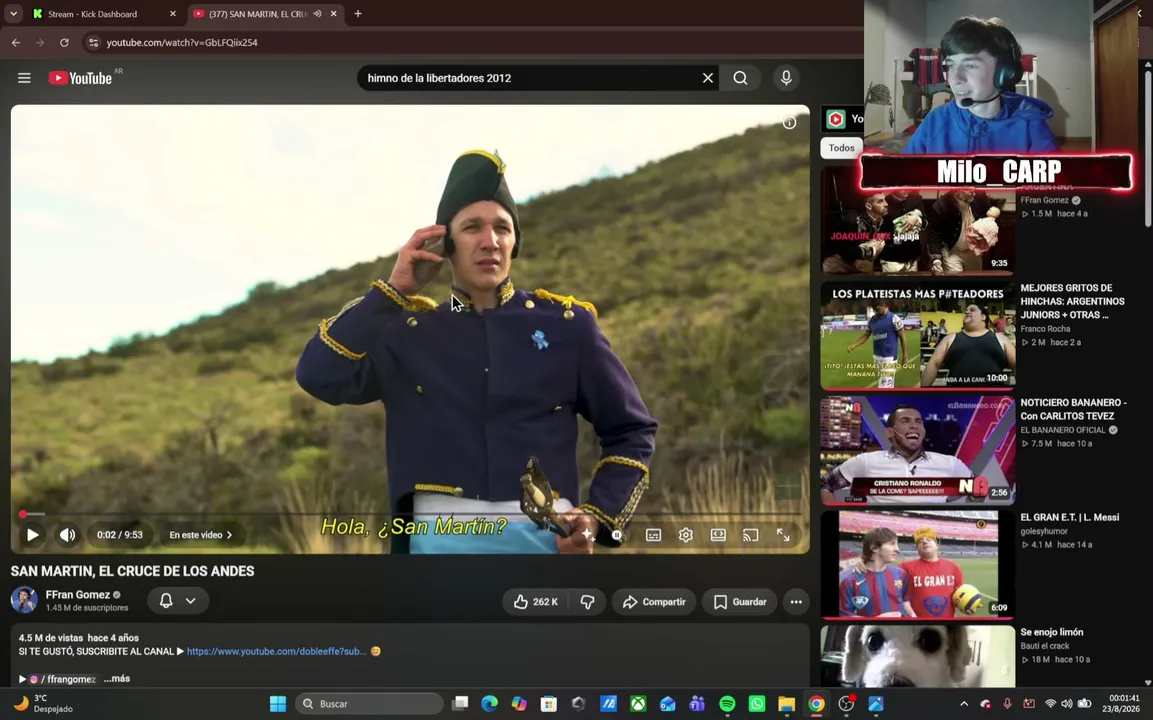Like the video (262 K)
The width and height of the screenshot is (1153, 720).
pyautogui.click(x=535, y=602)
